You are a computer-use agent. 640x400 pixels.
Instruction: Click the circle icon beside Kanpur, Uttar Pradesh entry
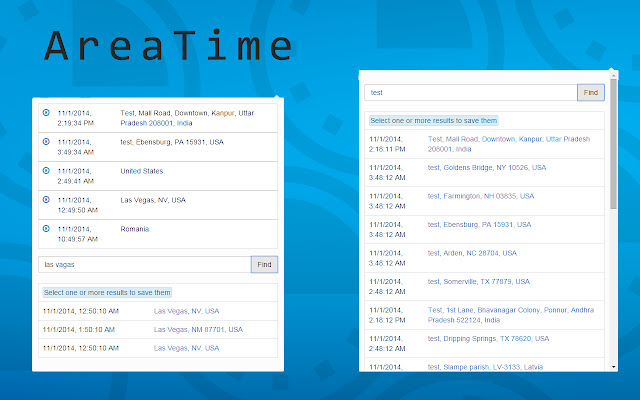click(x=46, y=112)
